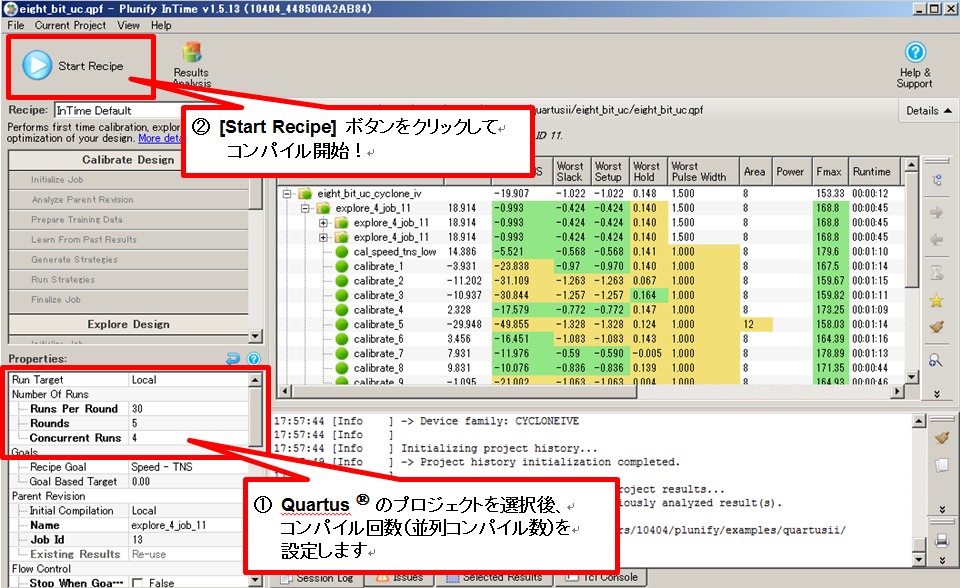Click the yellow star icon in results toolbar
This screenshot has width=960, height=588.
(937, 299)
